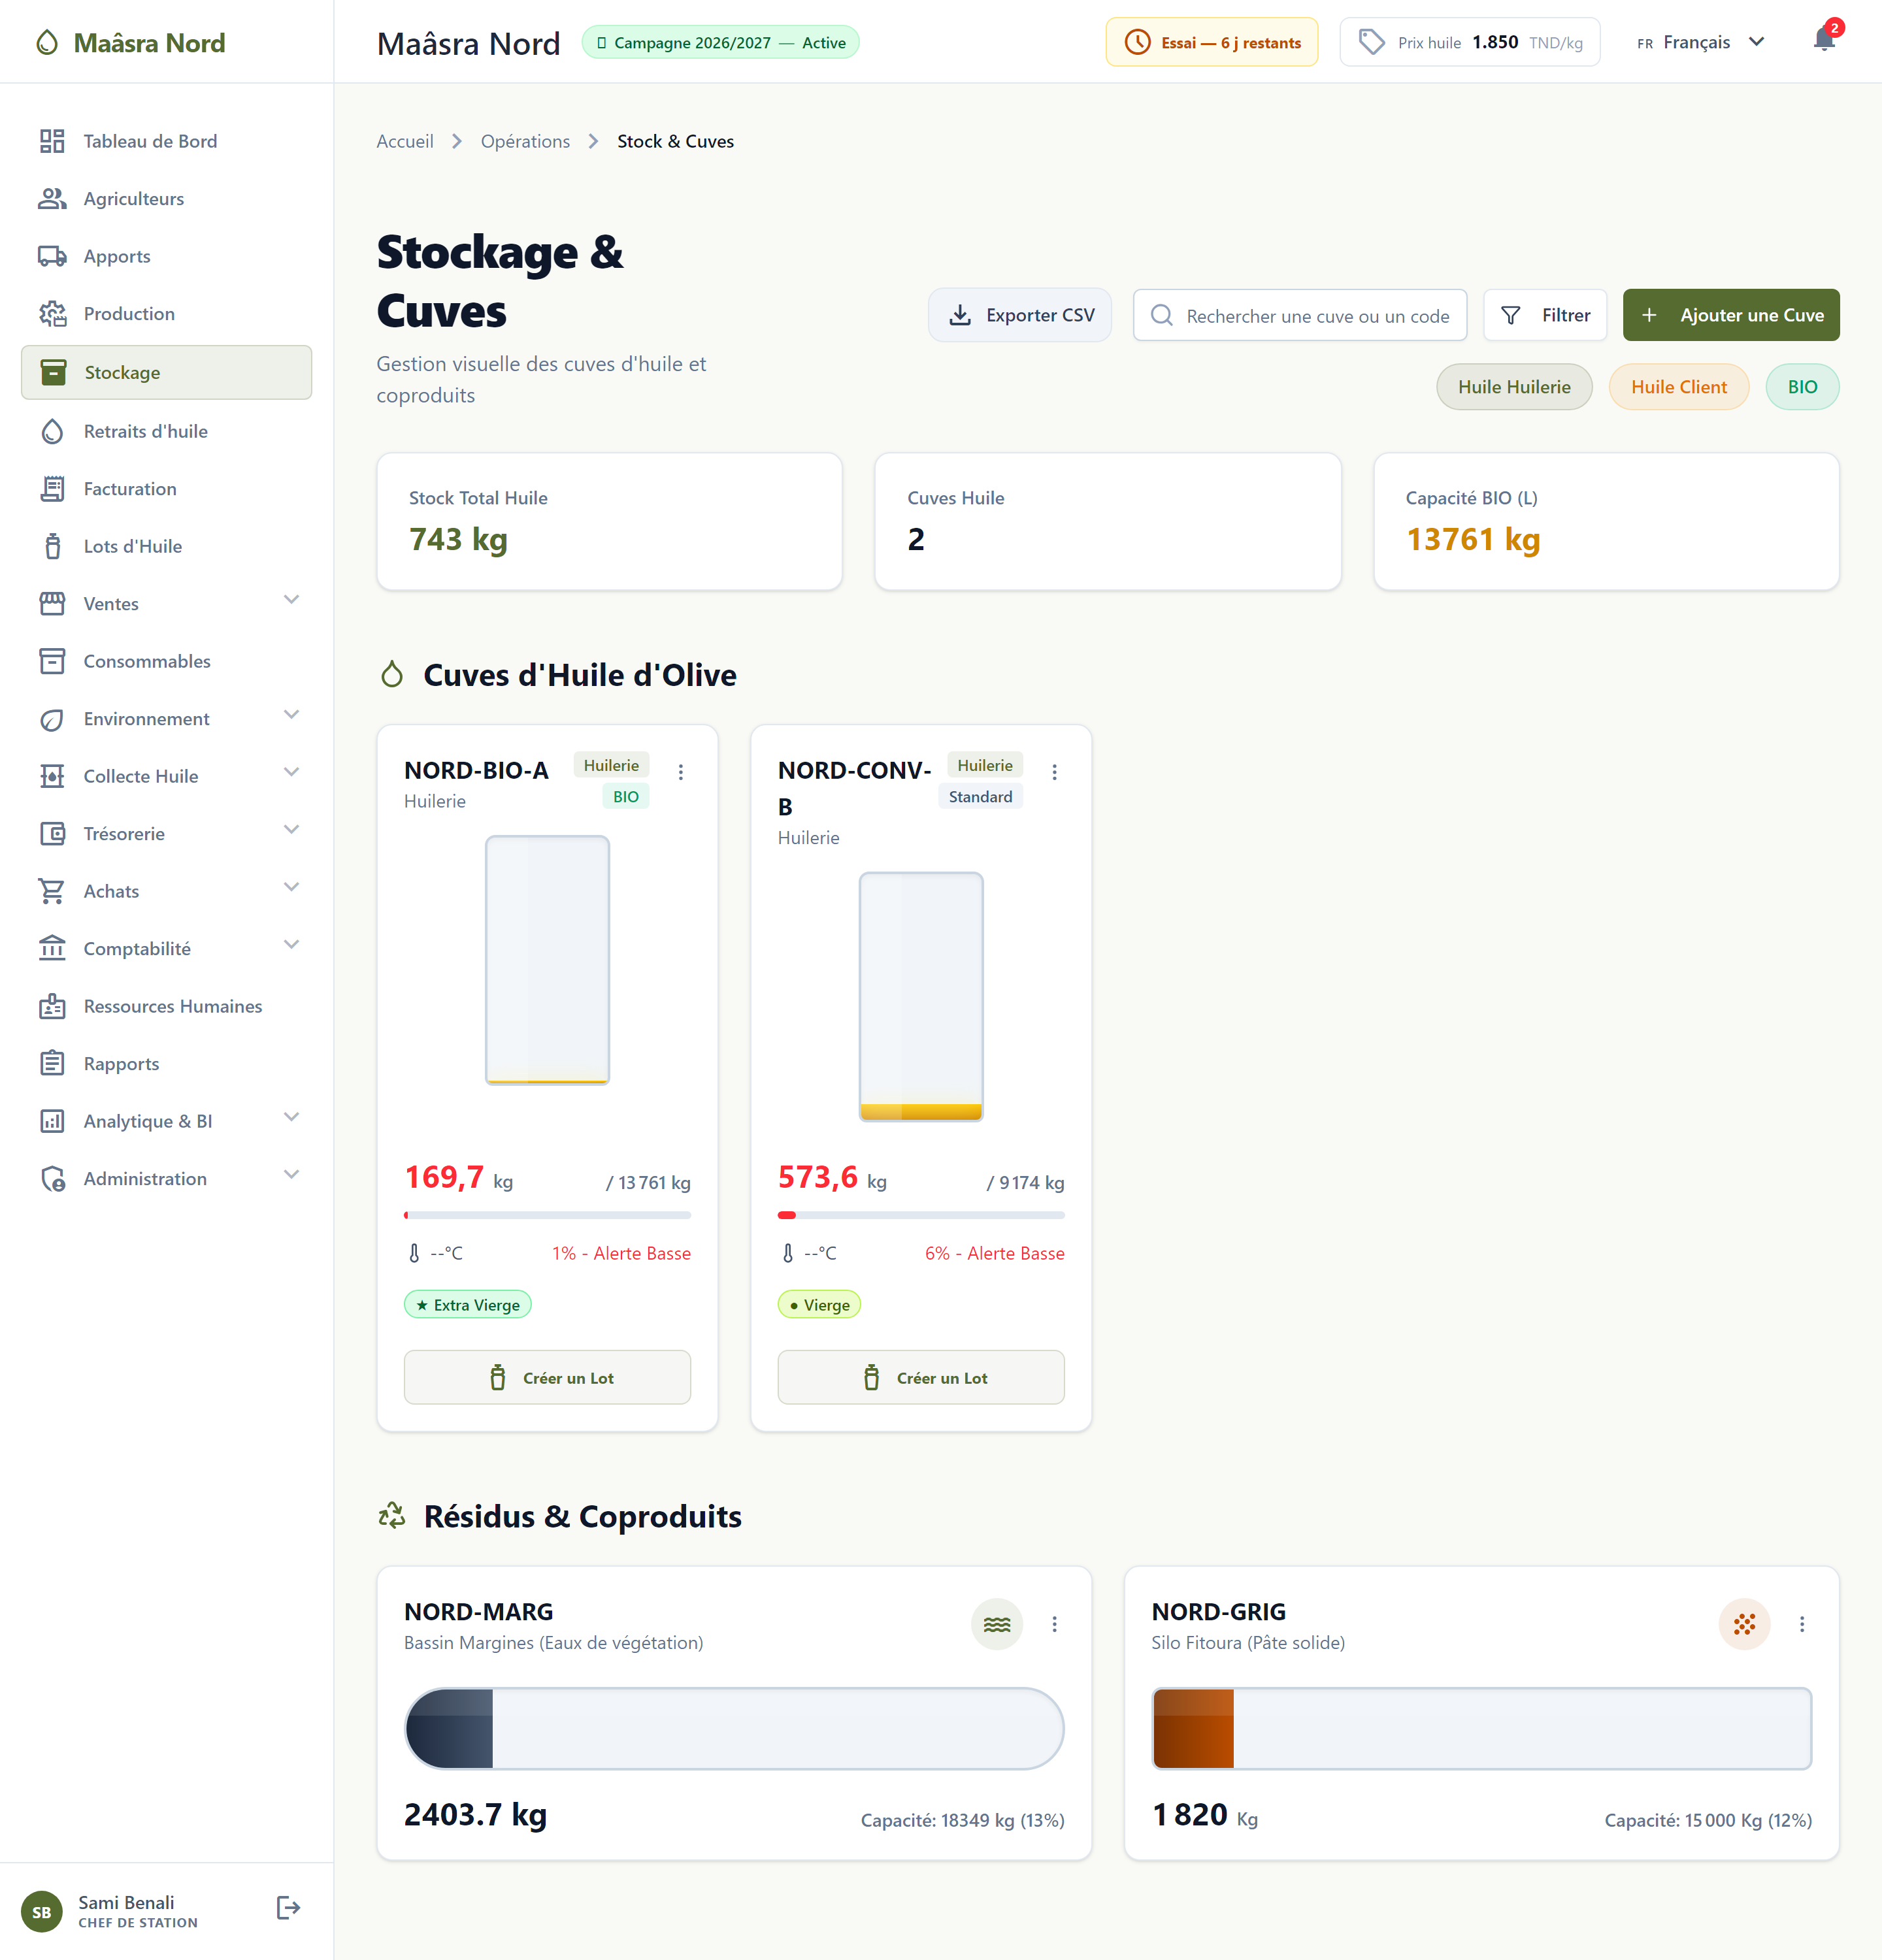Click the Vierge quality tag on NORD-CONV-B
This screenshot has height=1960, width=1882.
(x=819, y=1304)
